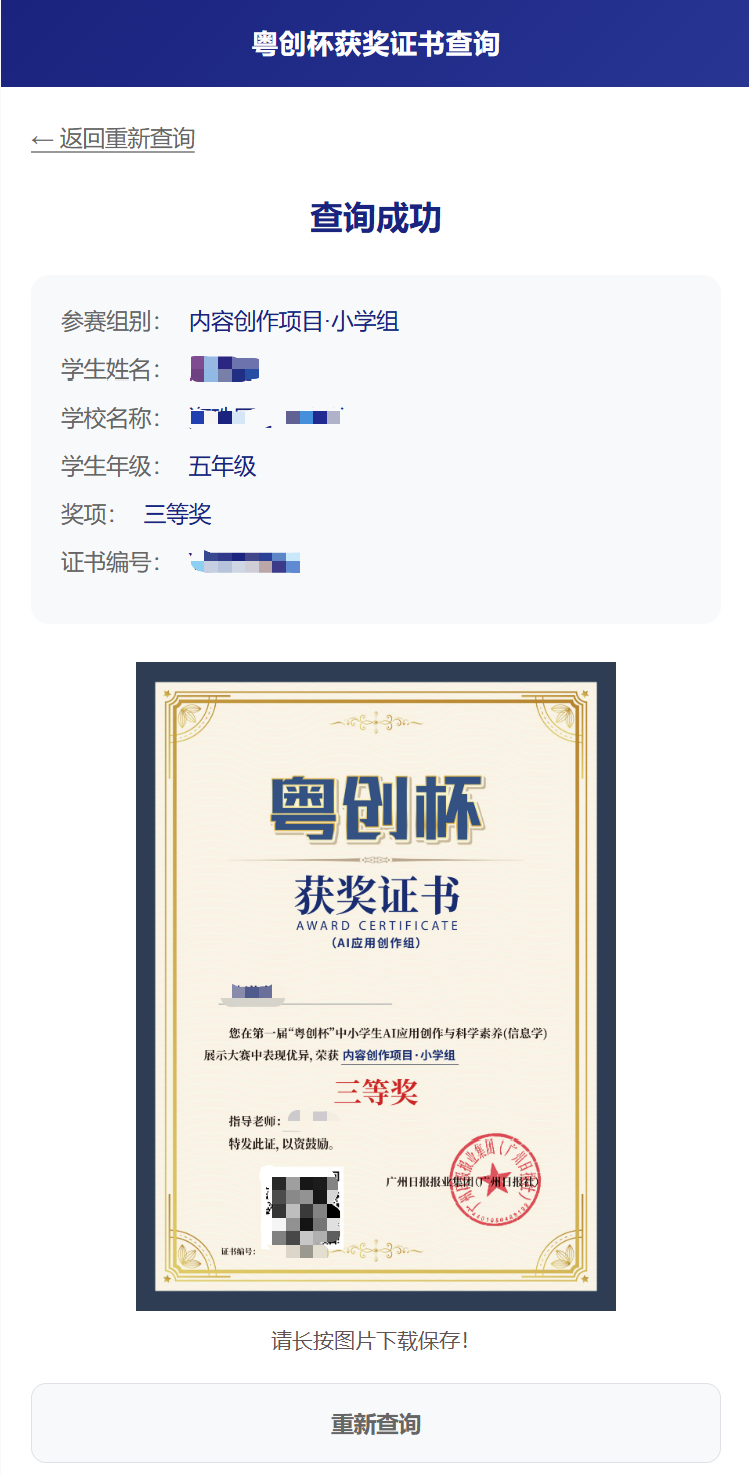This screenshot has height=1475, width=749.
Task: Click the 五年级 grade value
Action: pos(223,466)
